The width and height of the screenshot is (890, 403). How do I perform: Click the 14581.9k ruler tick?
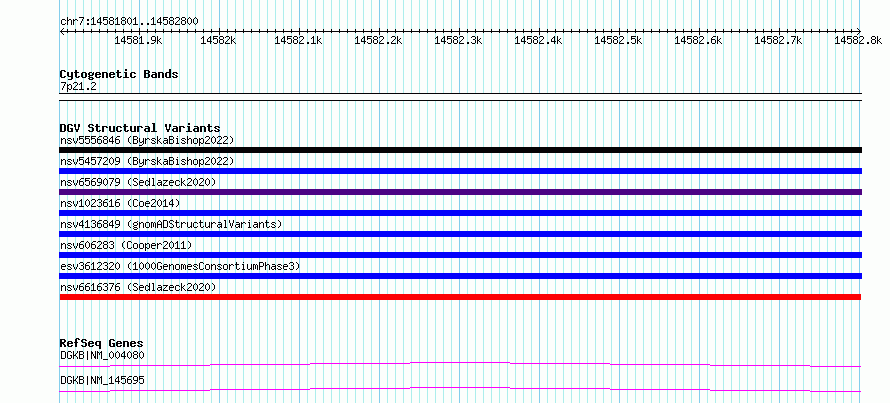point(139,40)
